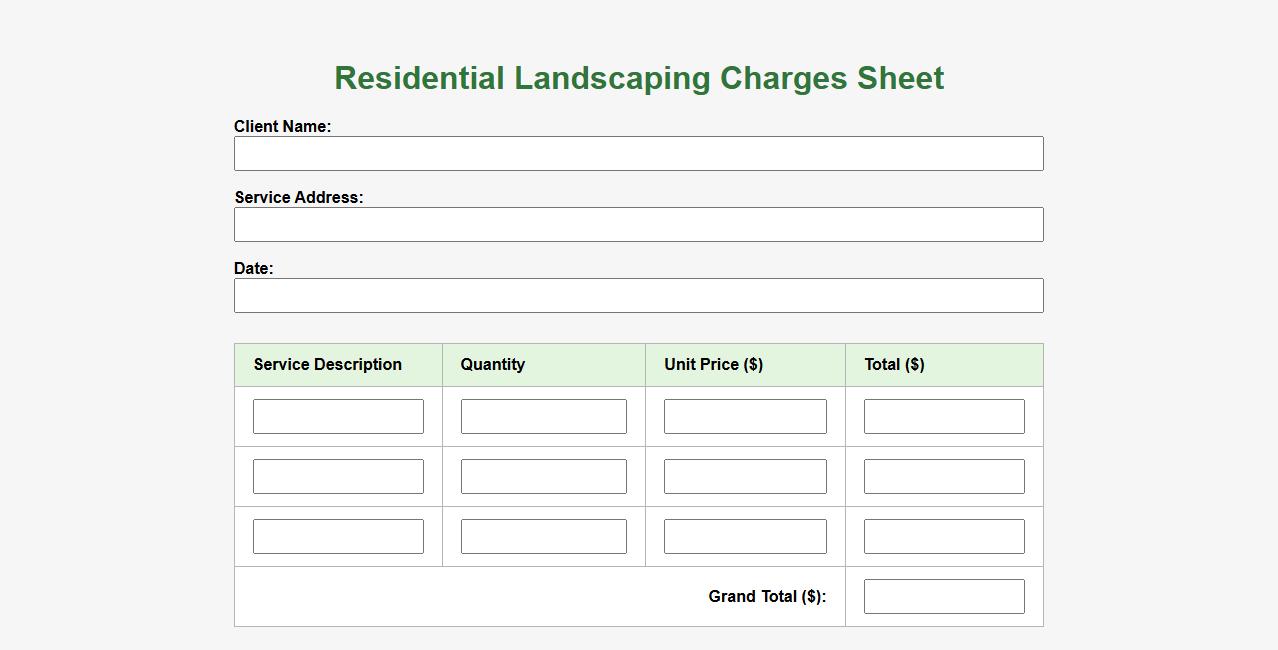Select the Date input field
Image resolution: width=1278 pixels, height=650 pixels.
click(638, 296)
